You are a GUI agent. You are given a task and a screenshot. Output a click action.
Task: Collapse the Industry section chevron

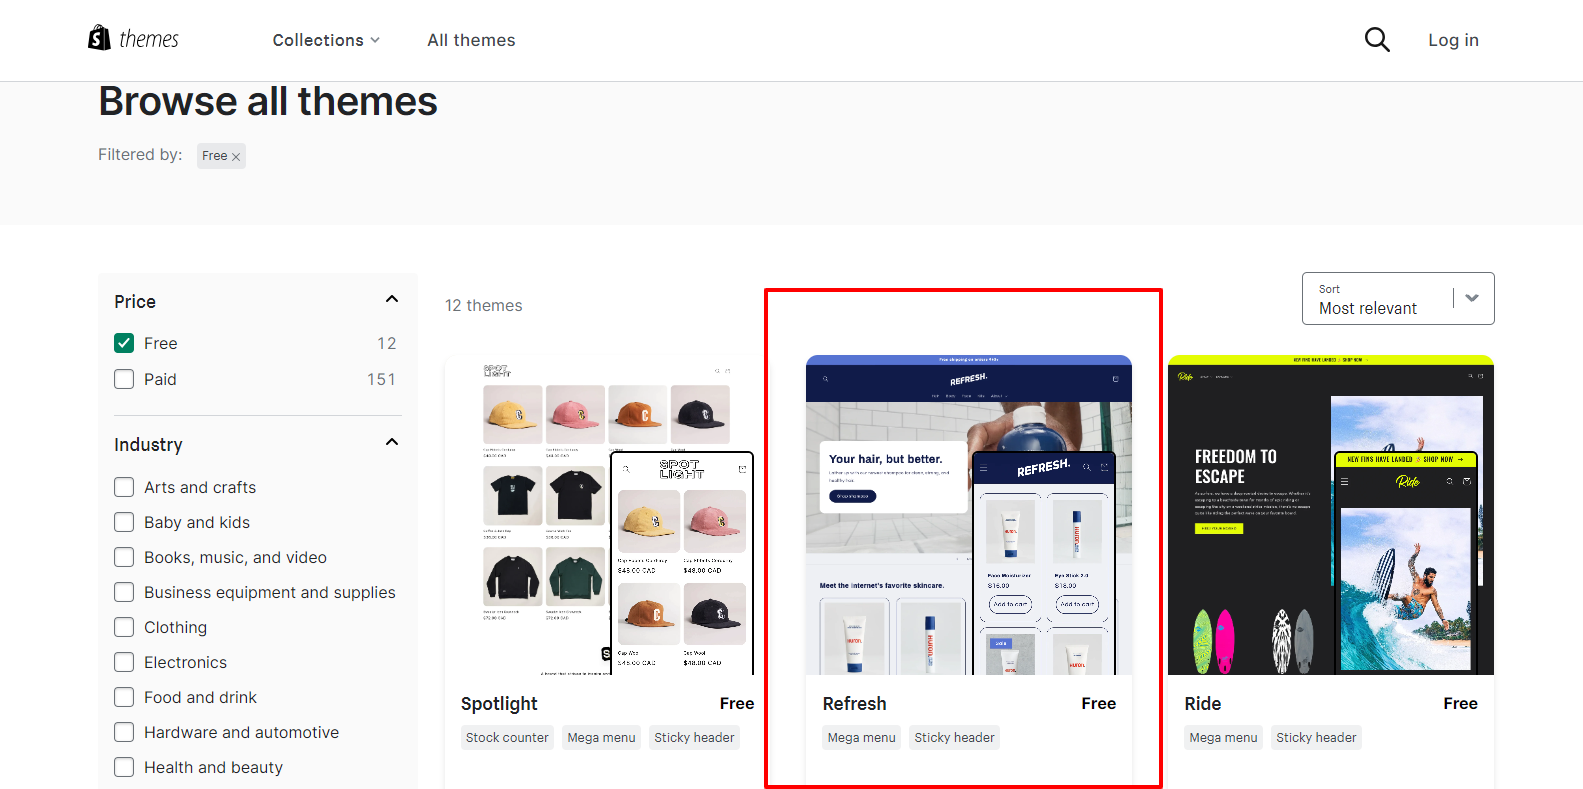pos(392,442)
